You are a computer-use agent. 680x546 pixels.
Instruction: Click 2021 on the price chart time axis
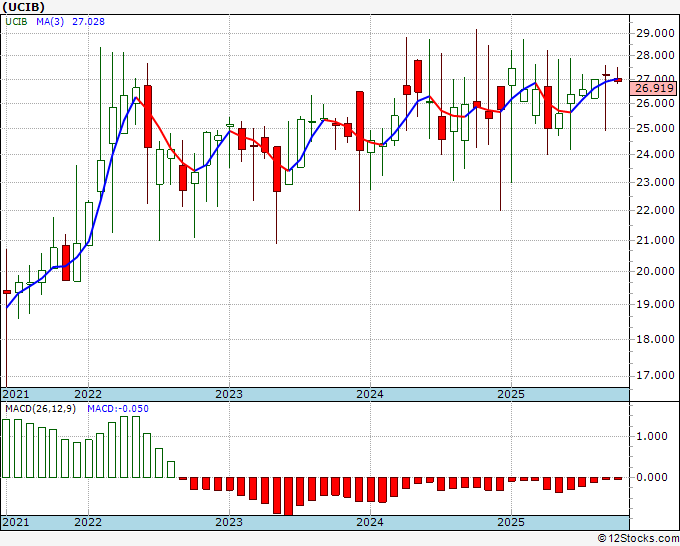pyautogui.click(x=16, y=394)
